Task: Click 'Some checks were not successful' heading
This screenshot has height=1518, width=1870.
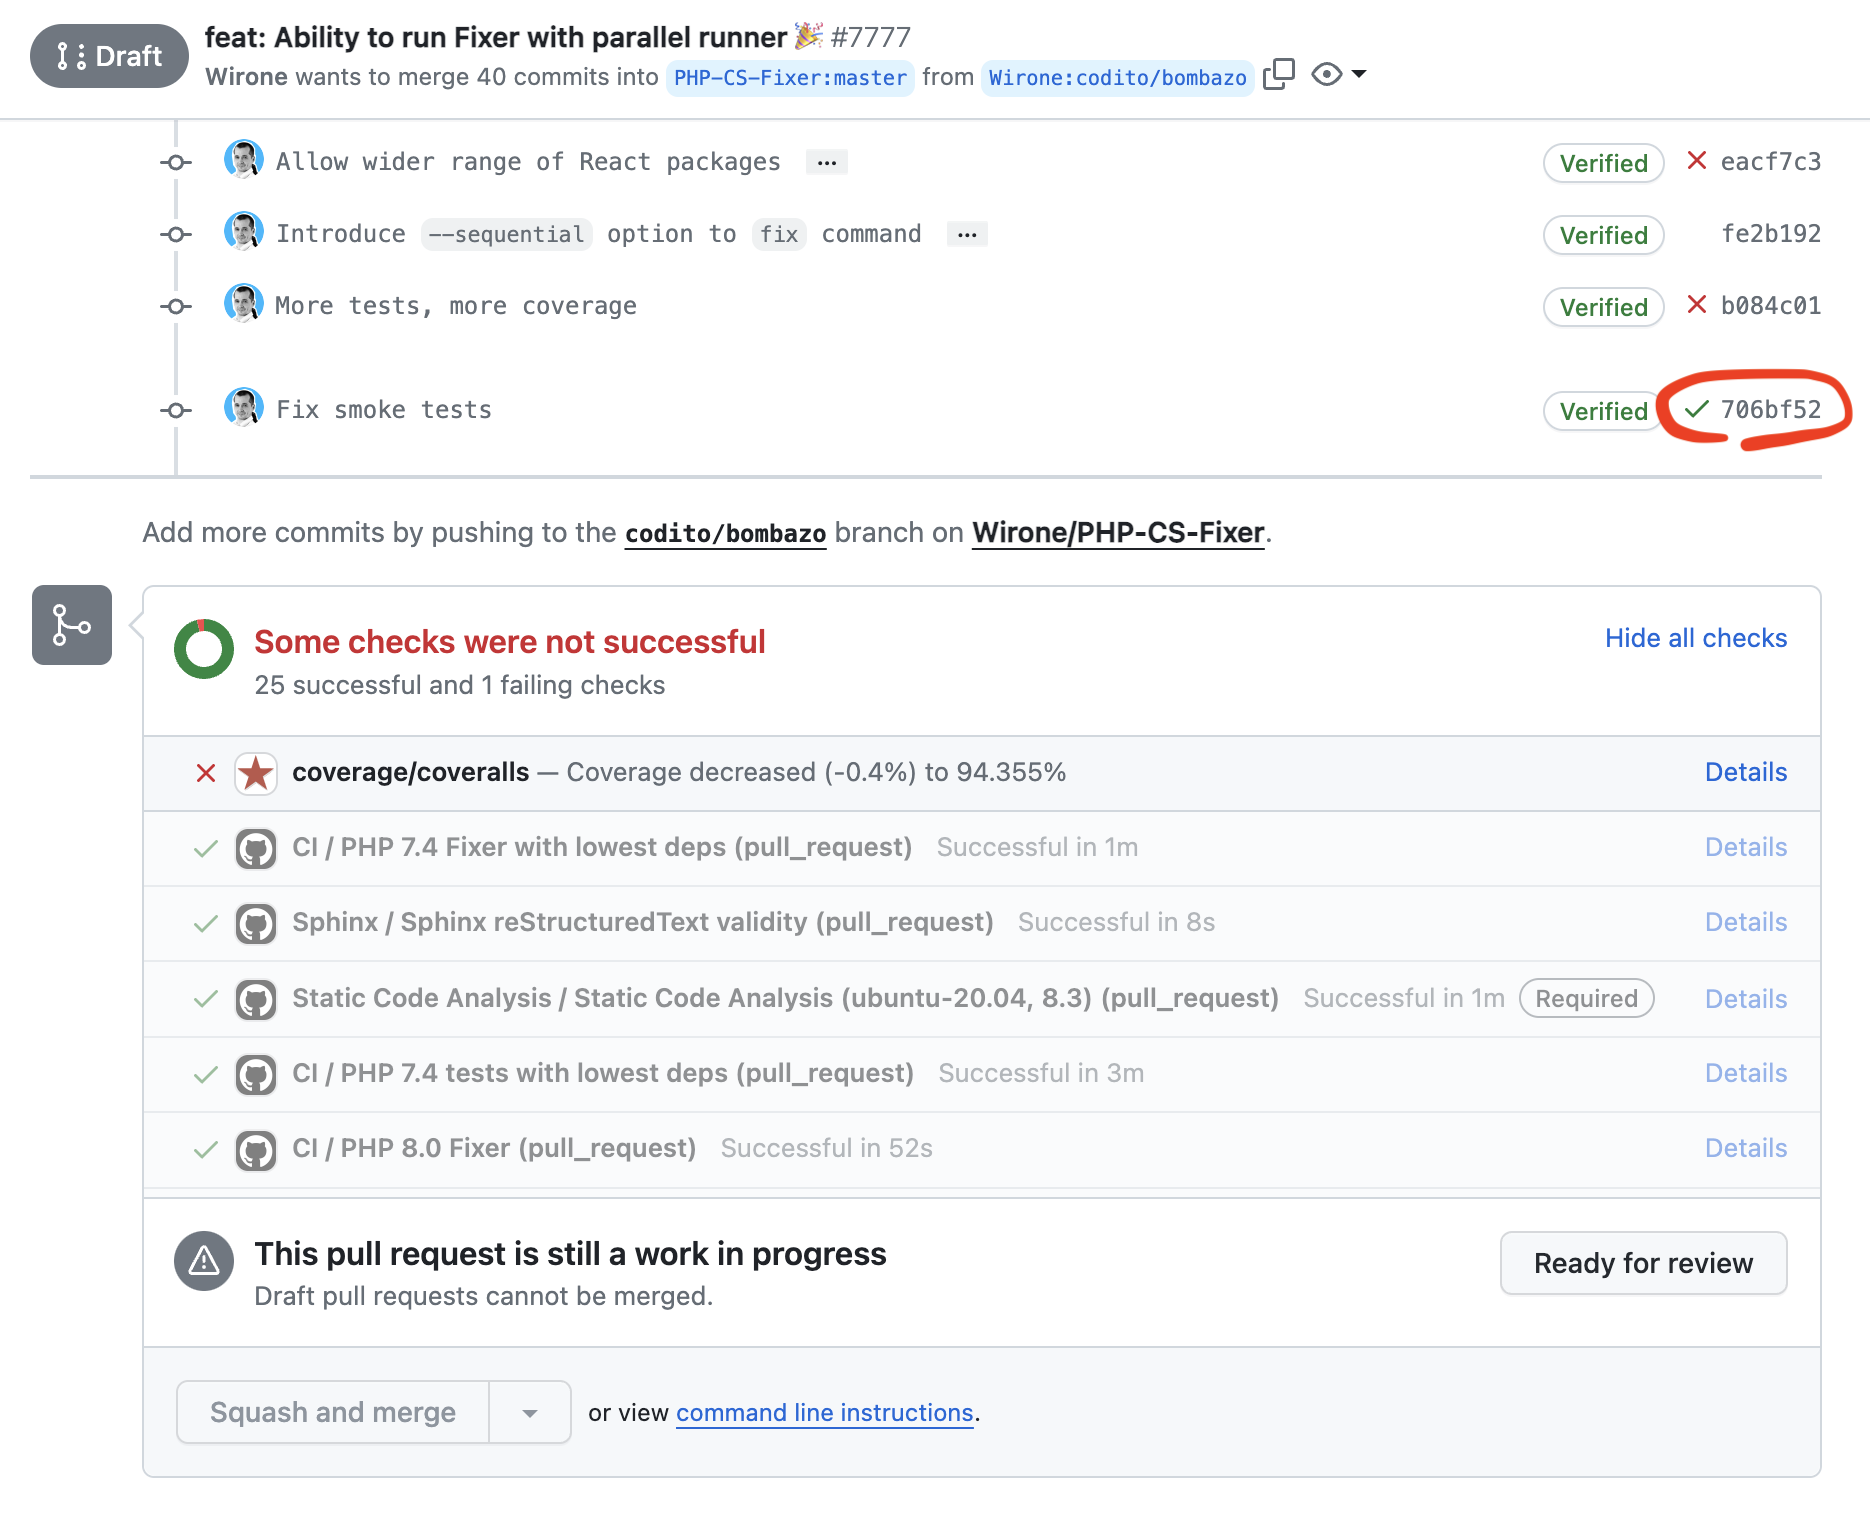Action: (510, 642)
